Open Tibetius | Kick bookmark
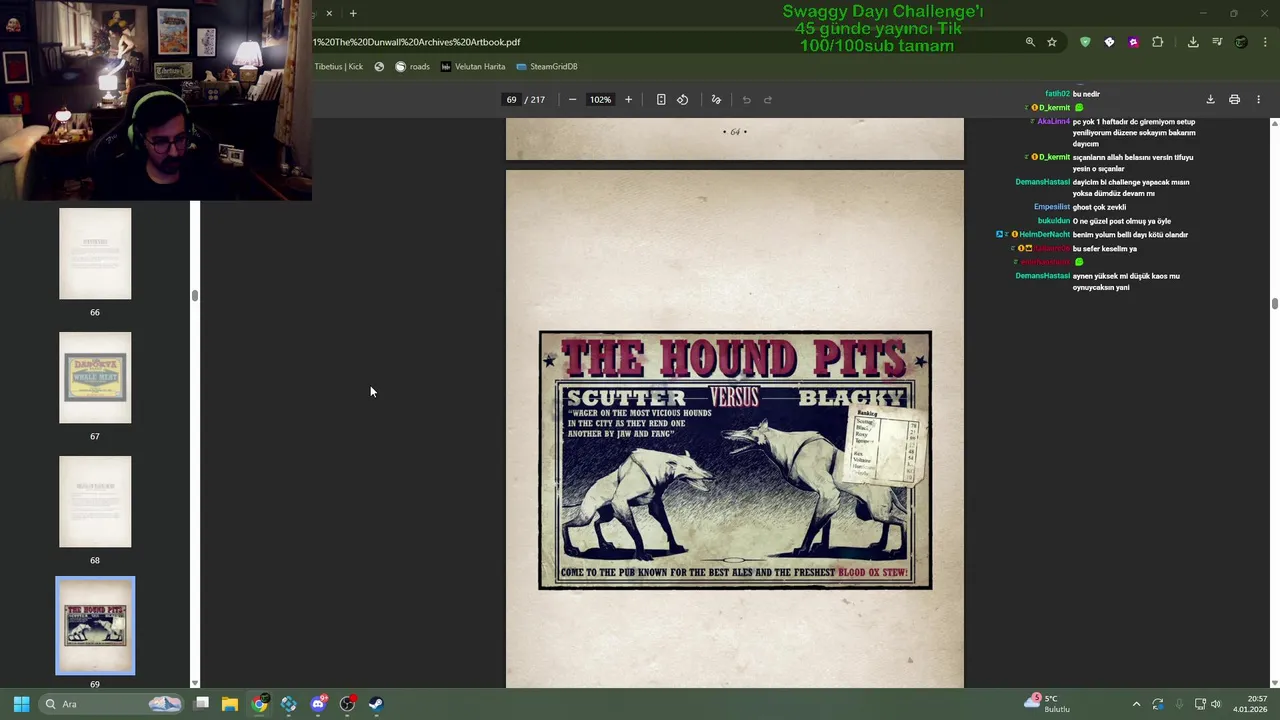1280x720 pixels. [339, 66]
